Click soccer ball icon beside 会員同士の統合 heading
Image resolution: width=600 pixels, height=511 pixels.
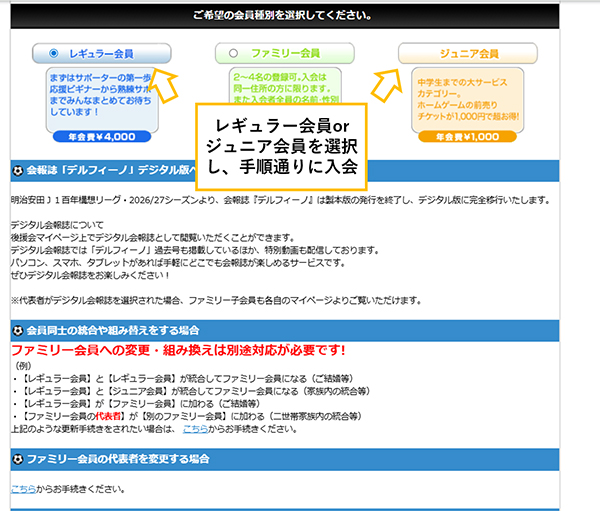pos(17,330)
